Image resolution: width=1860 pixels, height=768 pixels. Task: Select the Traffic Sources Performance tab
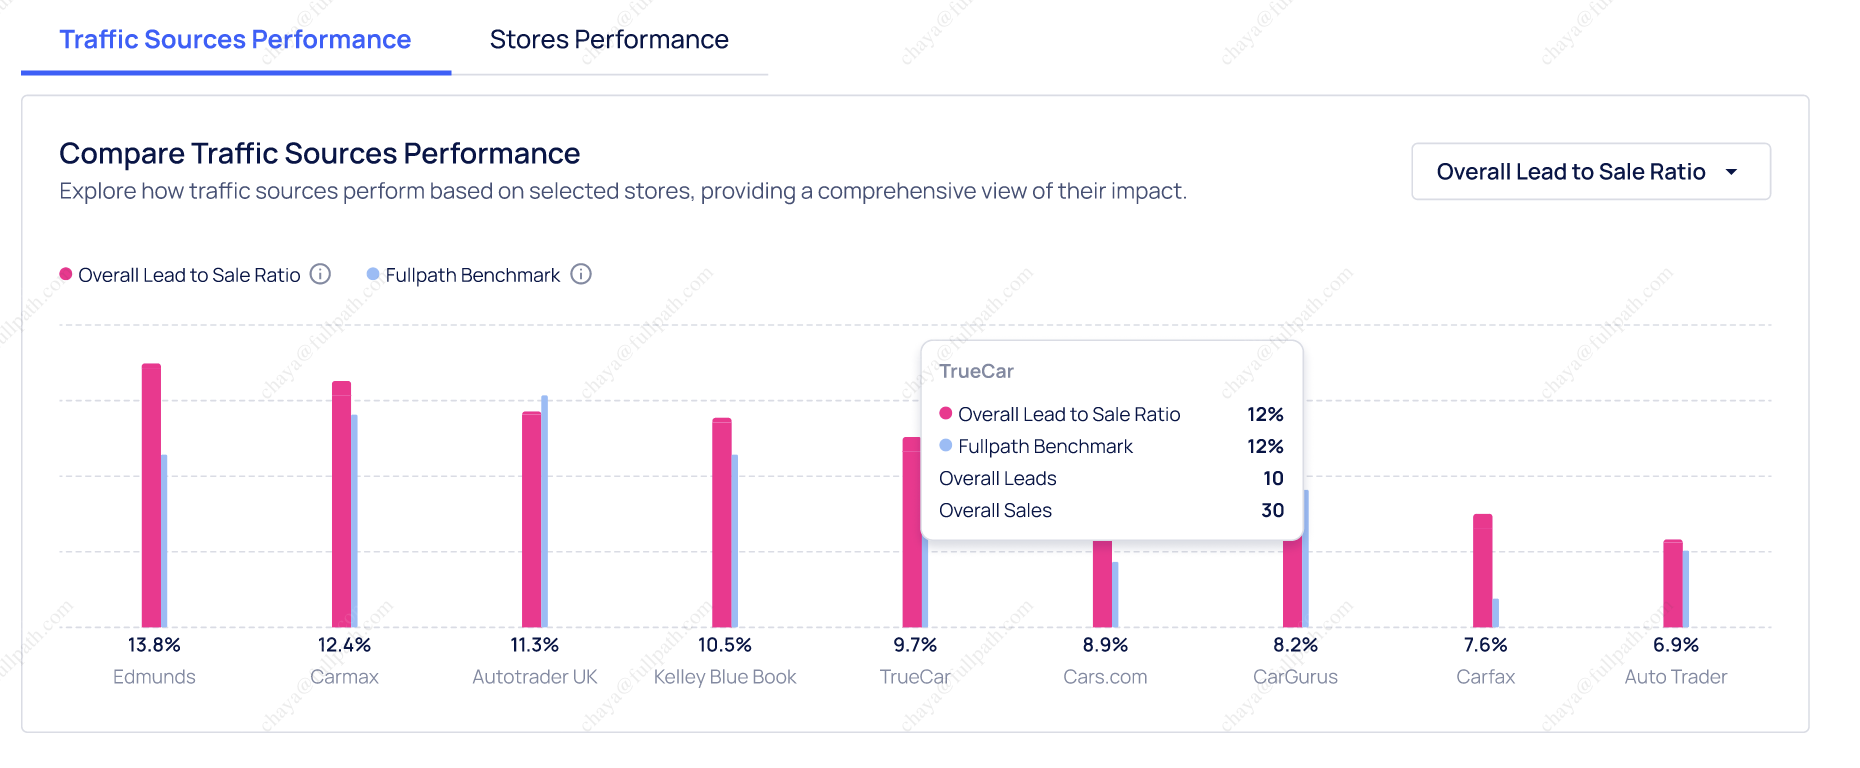click(235, 40)
